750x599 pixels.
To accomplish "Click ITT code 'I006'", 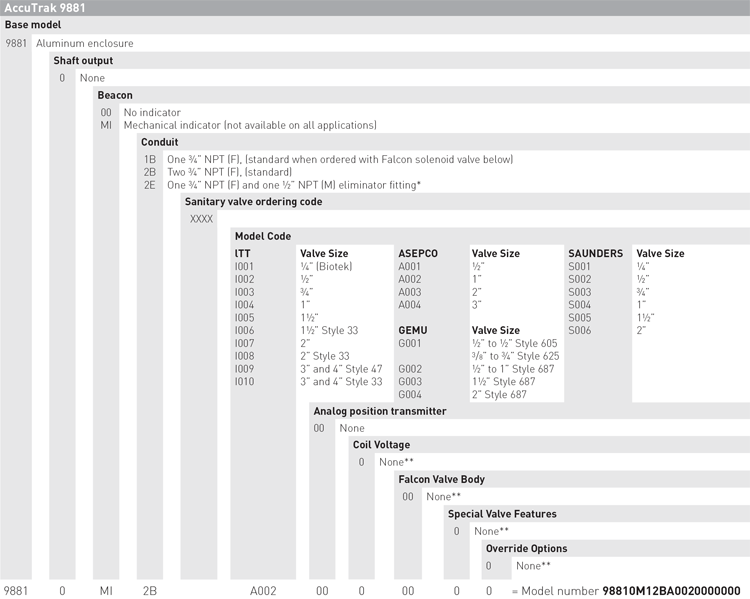I will [x=244, y=331].
